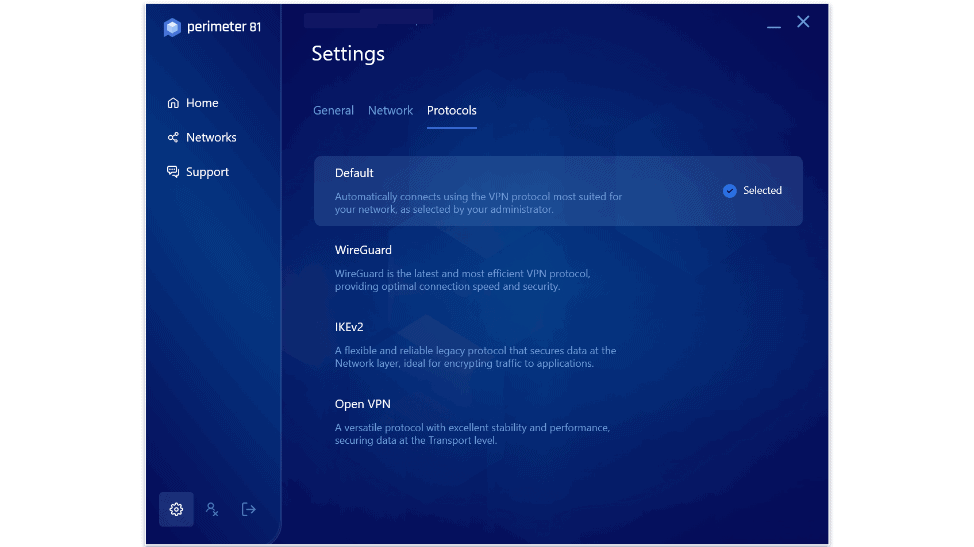Click the Perimeter 81 logo icon

(x=172, y=27)
